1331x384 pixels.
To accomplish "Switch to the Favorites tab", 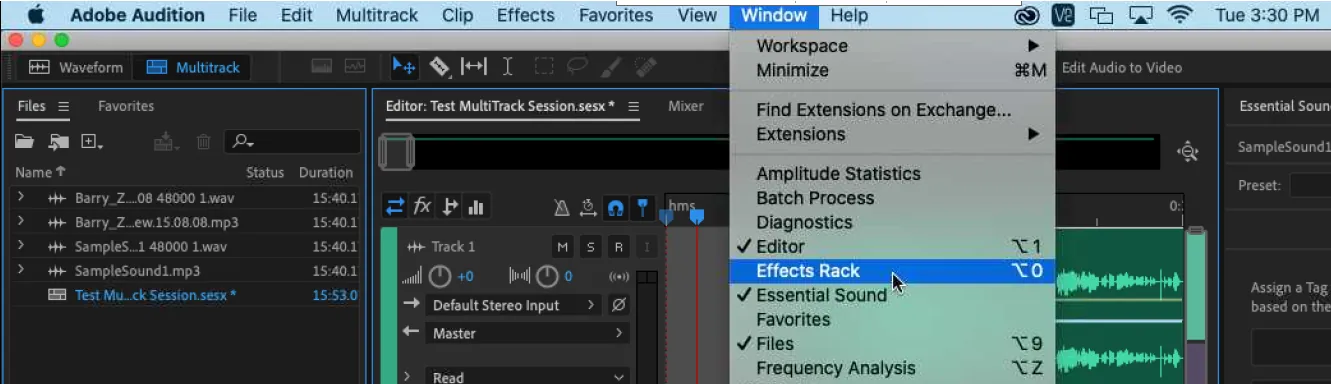I will (126, 106).
